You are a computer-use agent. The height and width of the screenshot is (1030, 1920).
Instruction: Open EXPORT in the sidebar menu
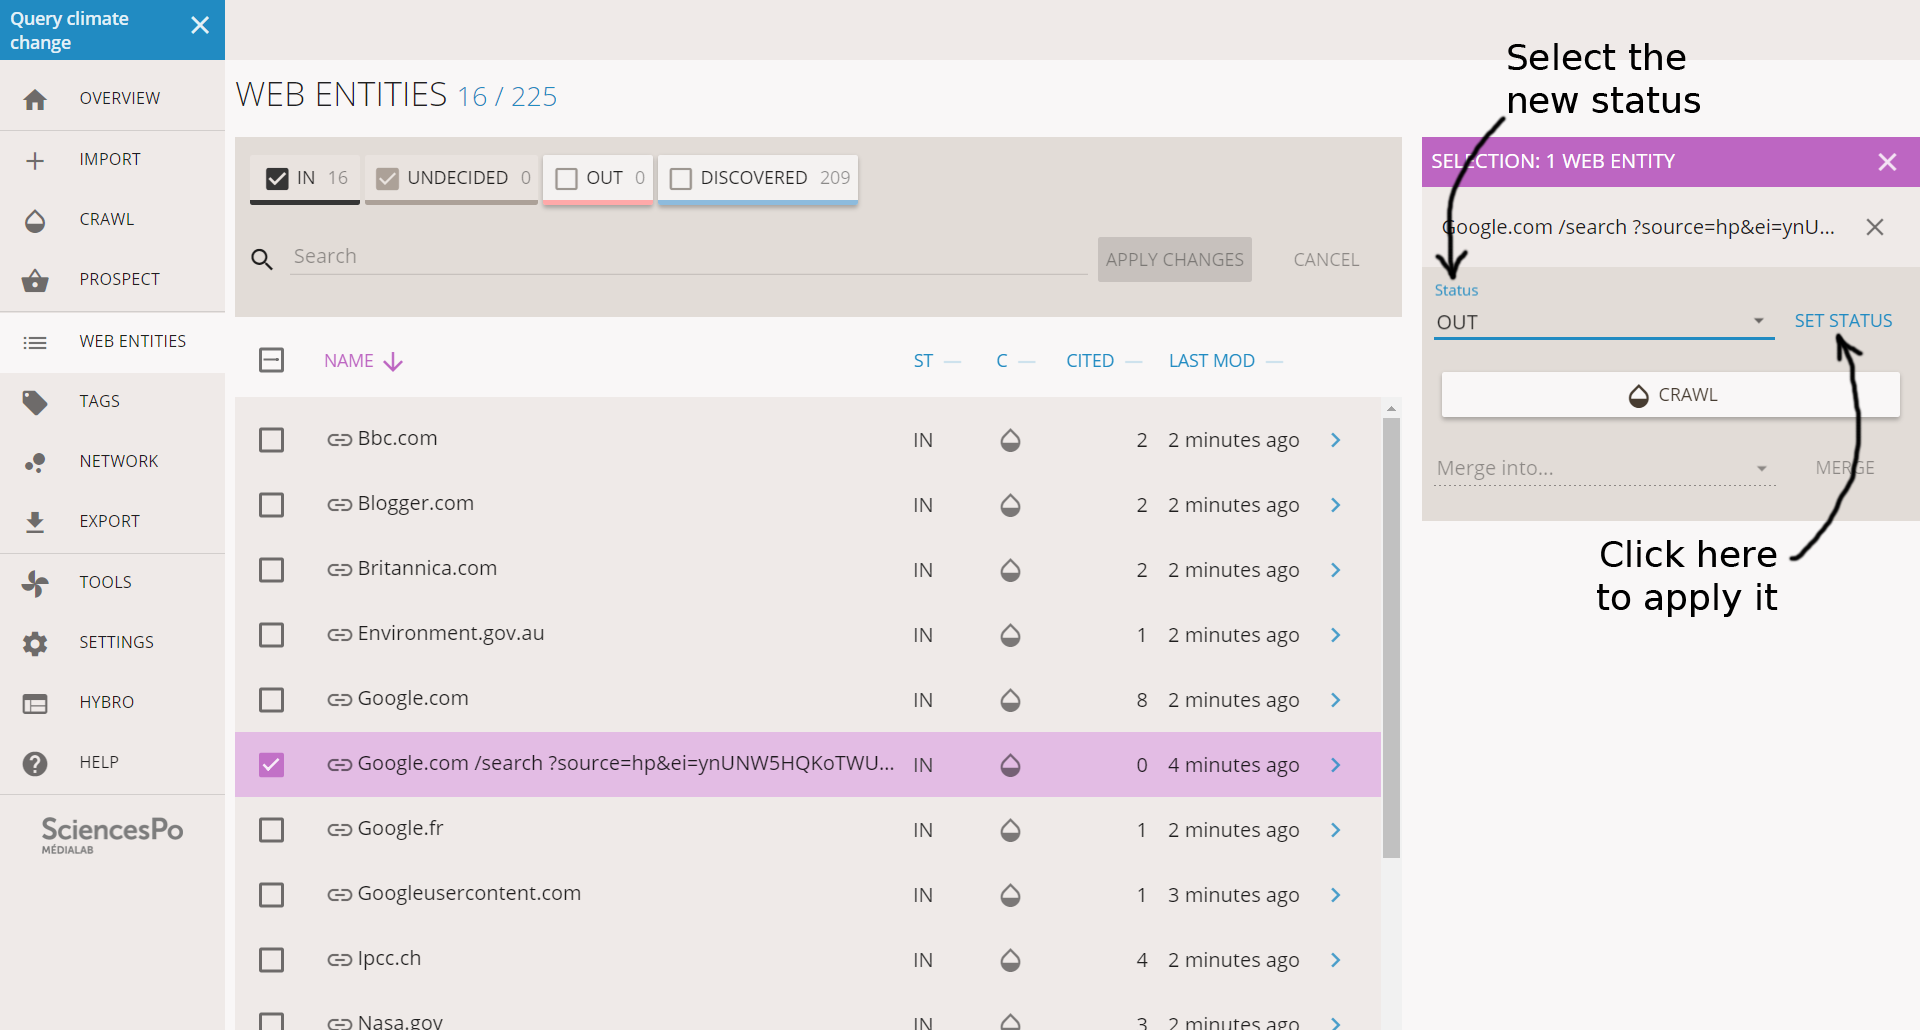point(112,522)
